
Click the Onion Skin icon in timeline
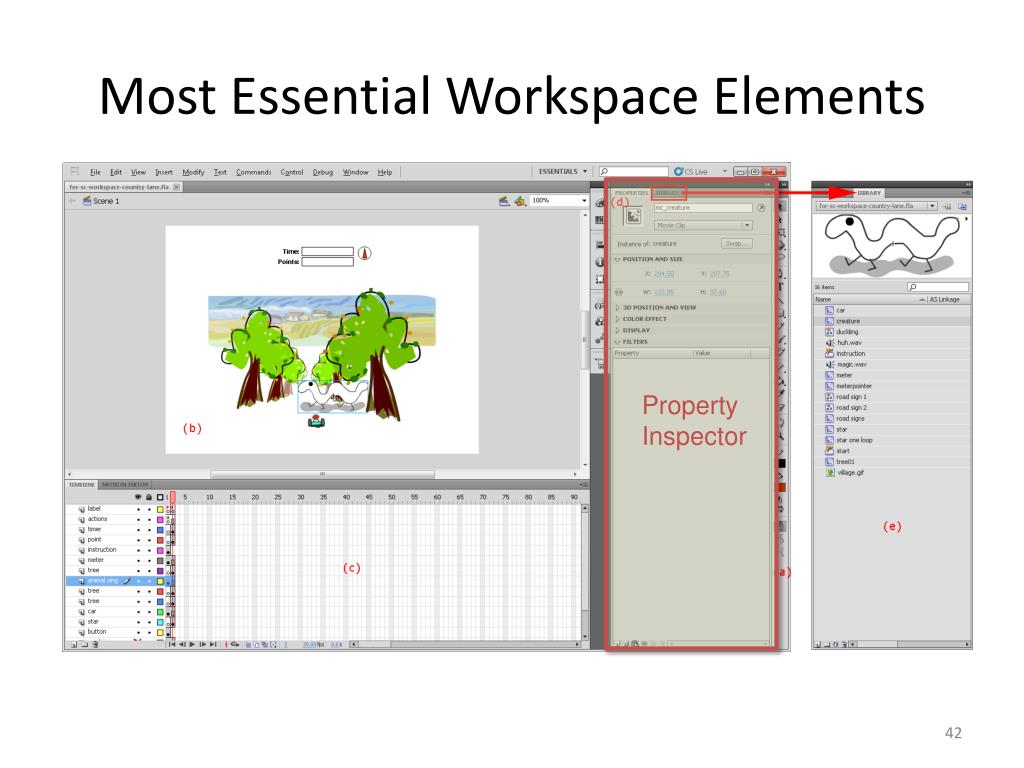click(248, 645)
